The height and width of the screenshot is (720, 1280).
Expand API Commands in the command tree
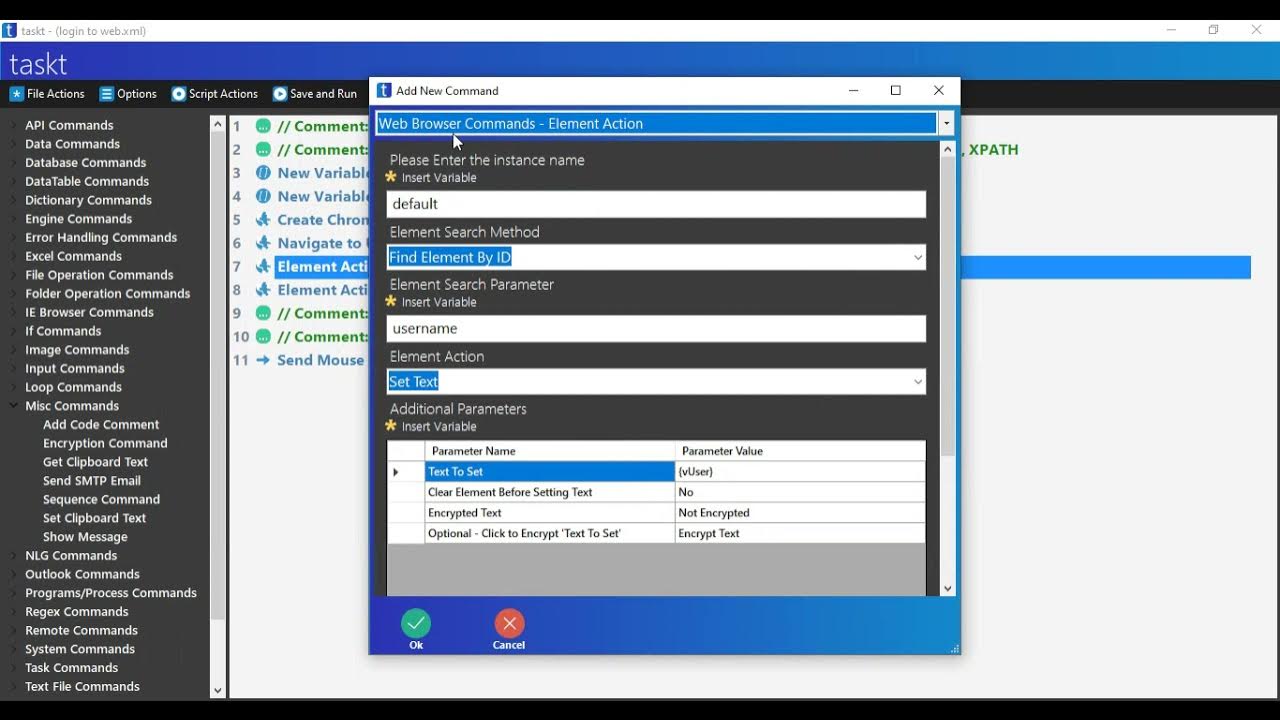(14, 125)
